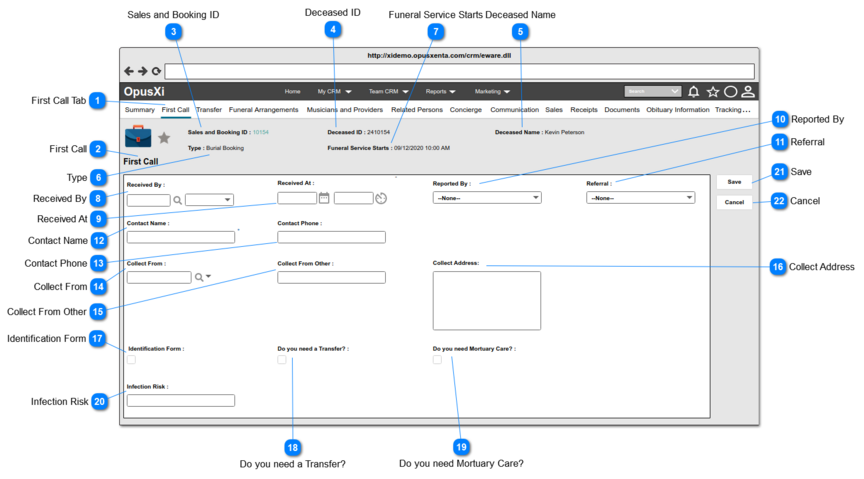The height and width of the screenshot is (479, 864).
Task: Open the Received At calendar picker
Action: [x=324, y=198]
